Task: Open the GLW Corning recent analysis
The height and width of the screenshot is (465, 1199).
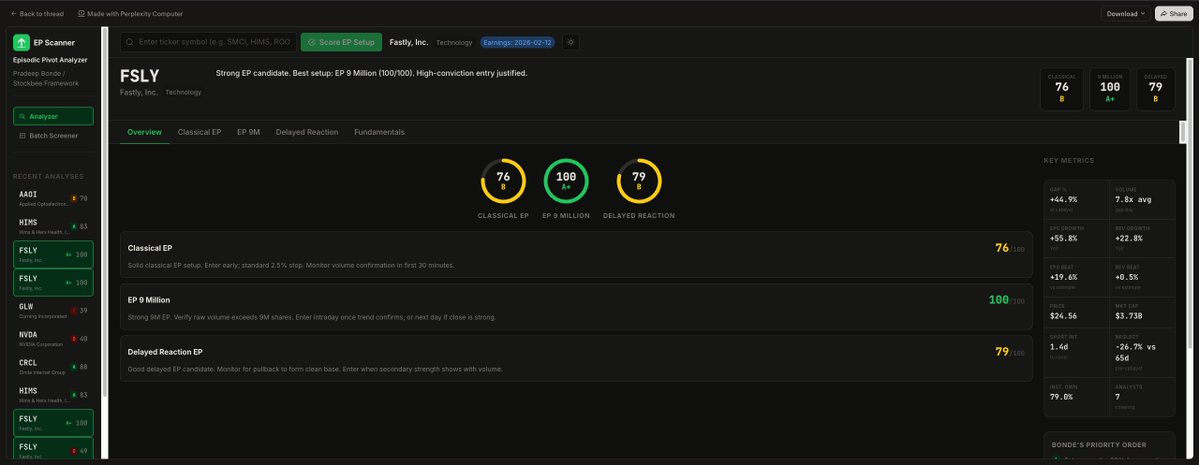Action: coord(54,310)
